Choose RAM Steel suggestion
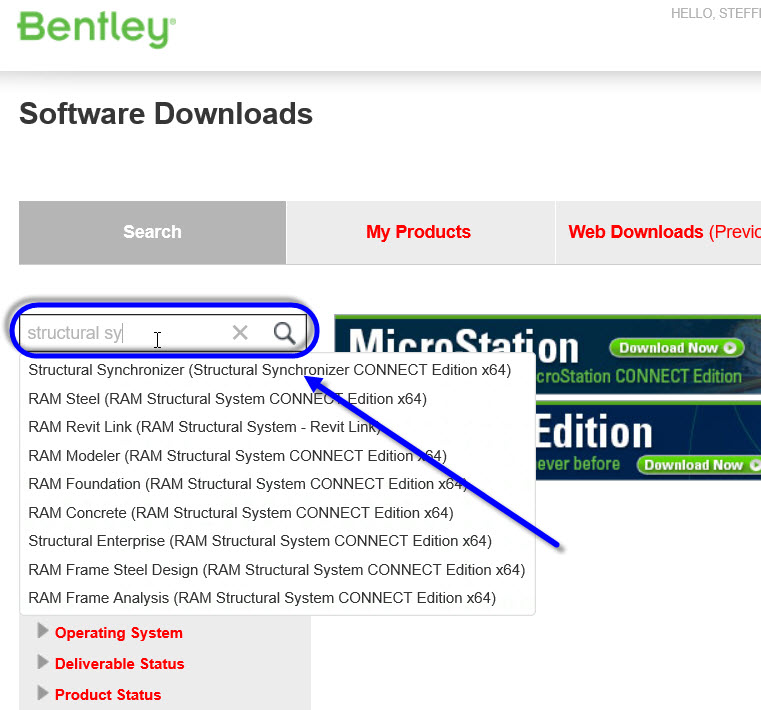Viewport: 761px width, 710px height. (228, 399)
